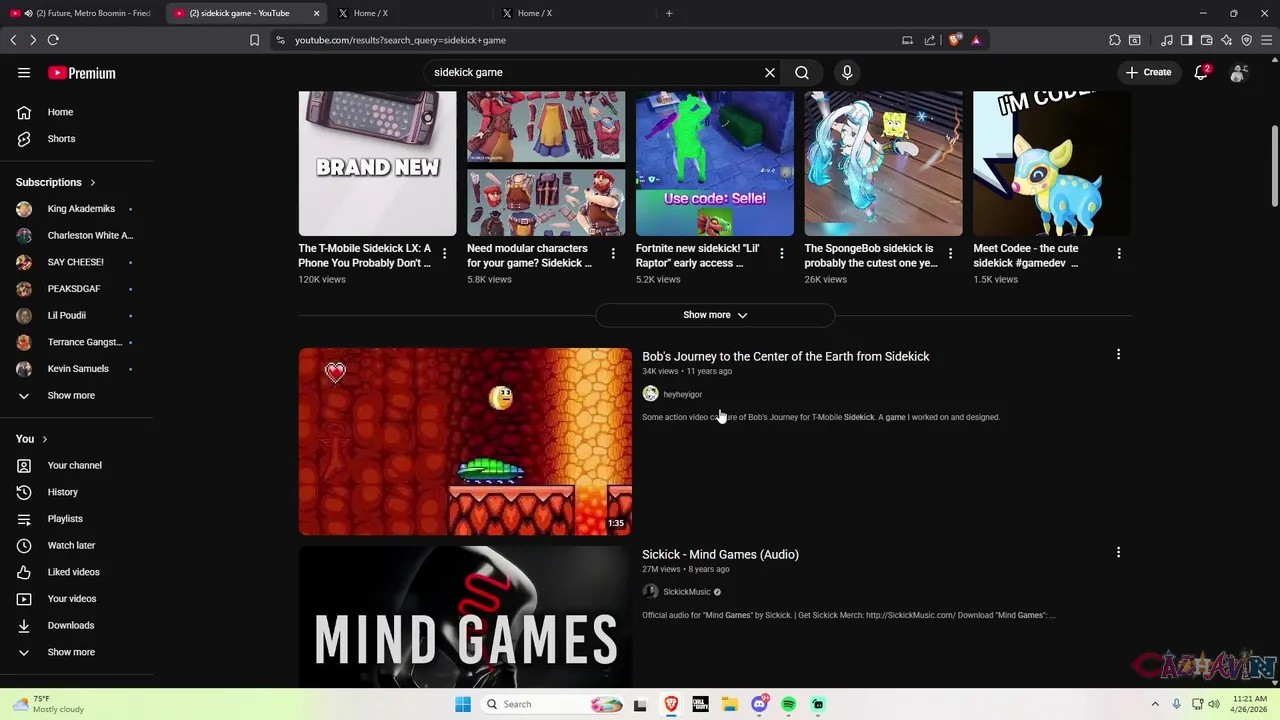Open Windows Start menu

click(462, 704)
